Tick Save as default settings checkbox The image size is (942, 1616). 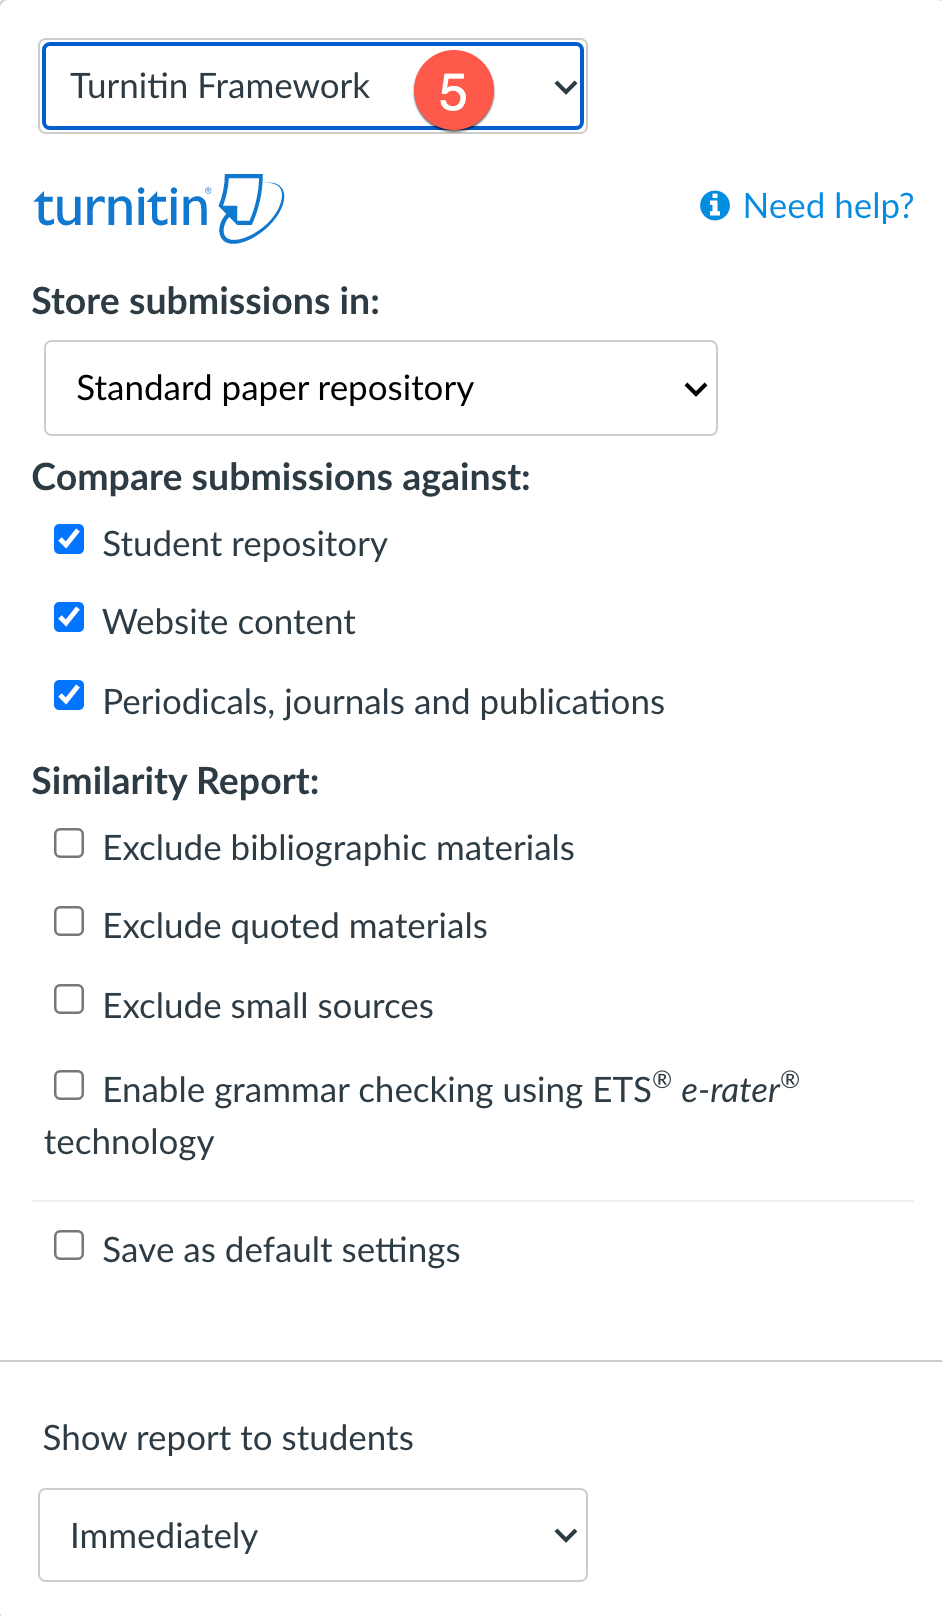coord(69,1246)
